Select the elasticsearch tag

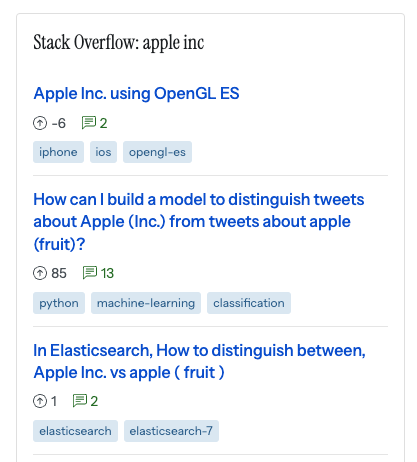pos(75,431)
